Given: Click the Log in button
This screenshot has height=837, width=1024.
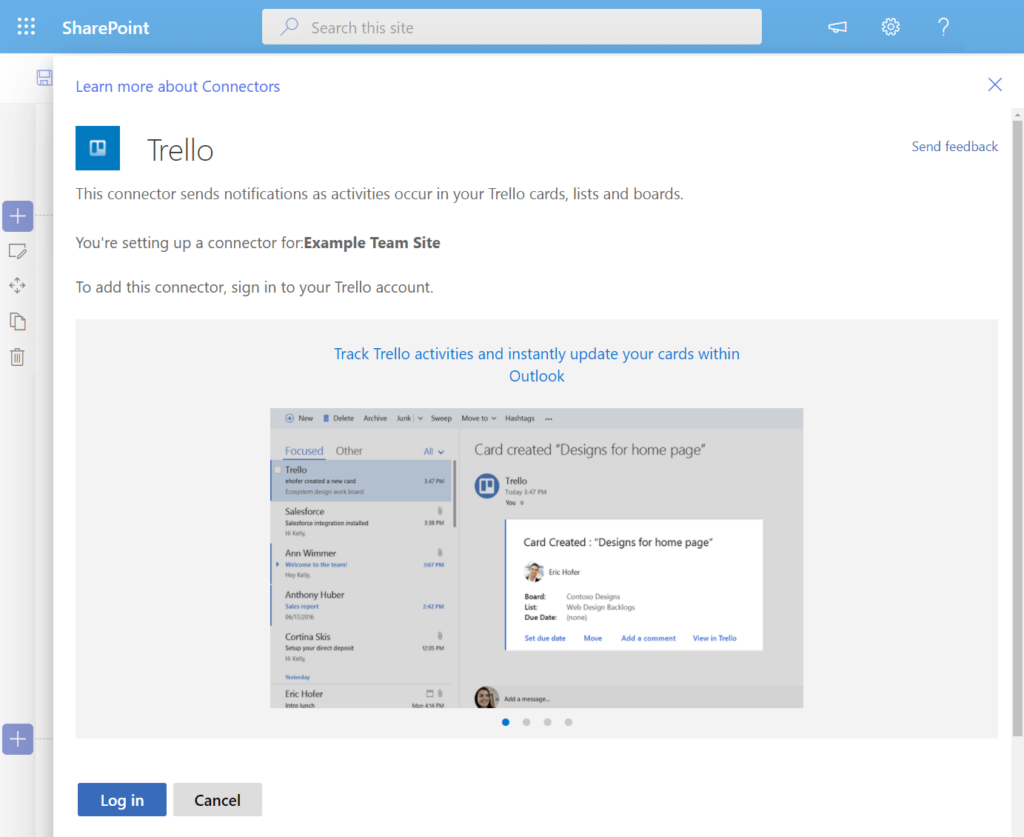Looking at the screenshot, I should pyautogui.click(x=122, y=800).
